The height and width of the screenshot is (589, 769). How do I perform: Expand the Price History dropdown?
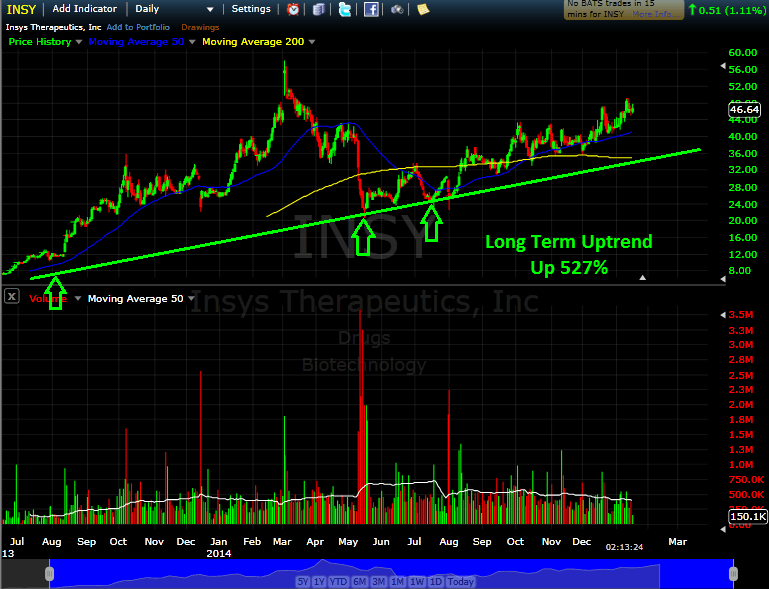[x=78, y=42]
